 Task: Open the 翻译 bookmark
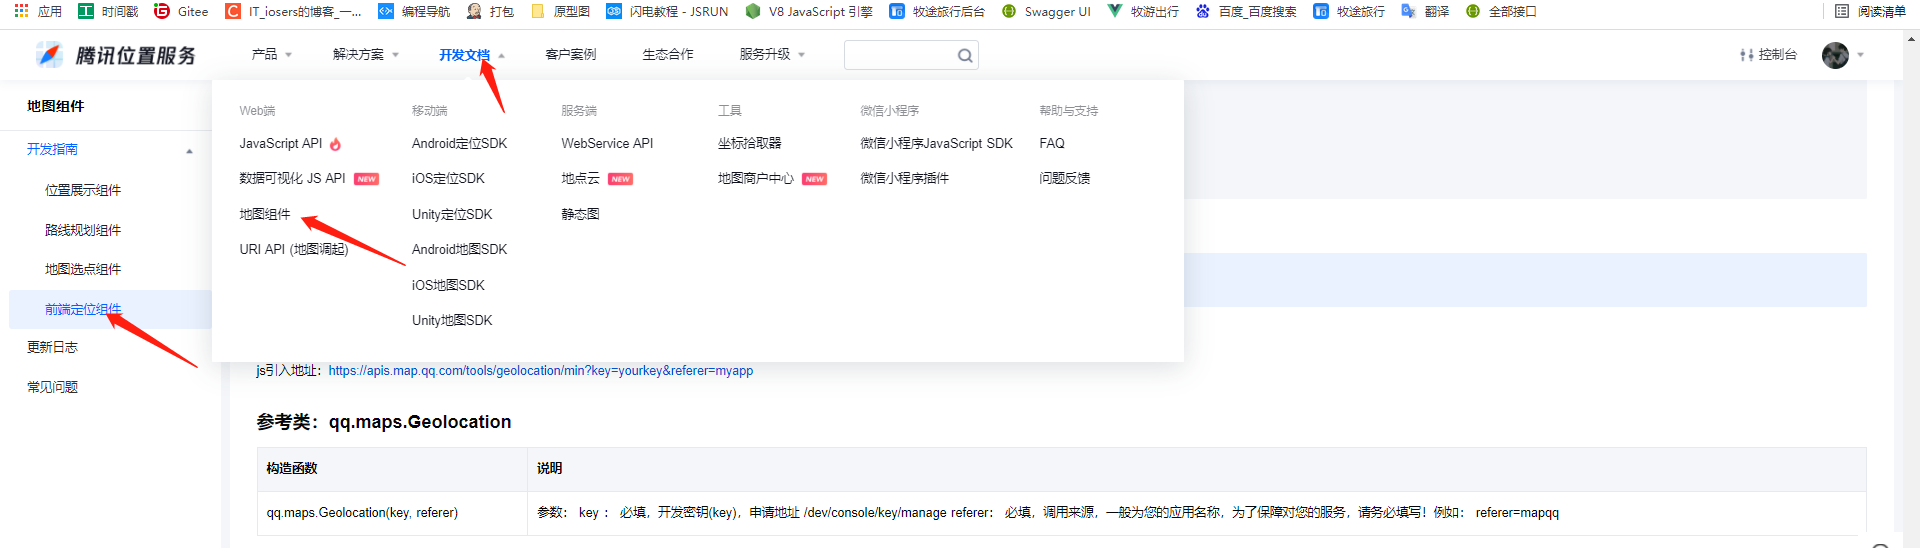(1425, 11)
